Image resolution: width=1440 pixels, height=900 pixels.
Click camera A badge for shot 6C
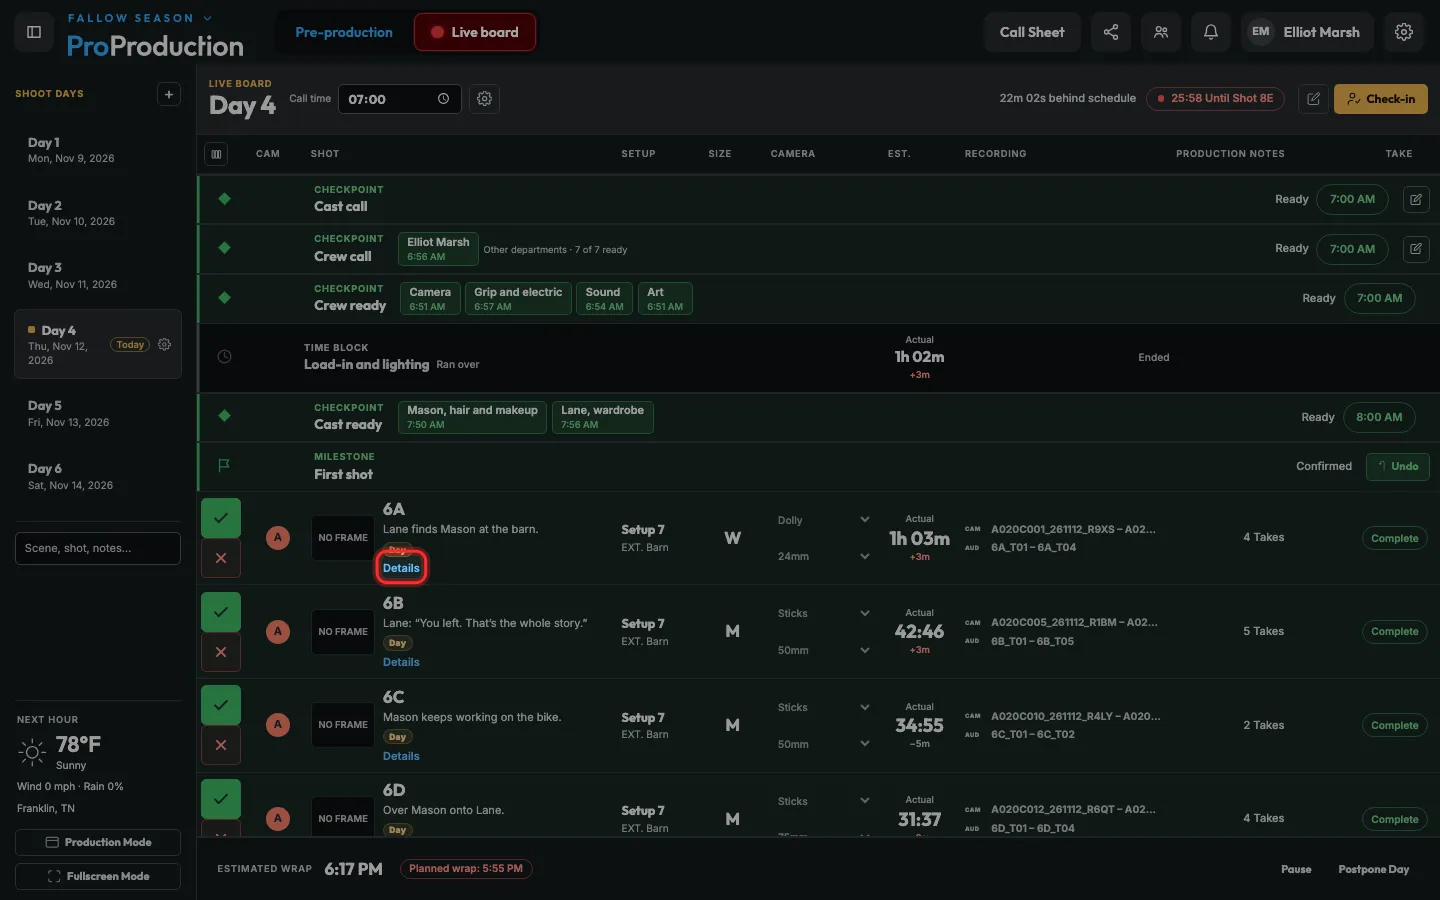point(278,725)
